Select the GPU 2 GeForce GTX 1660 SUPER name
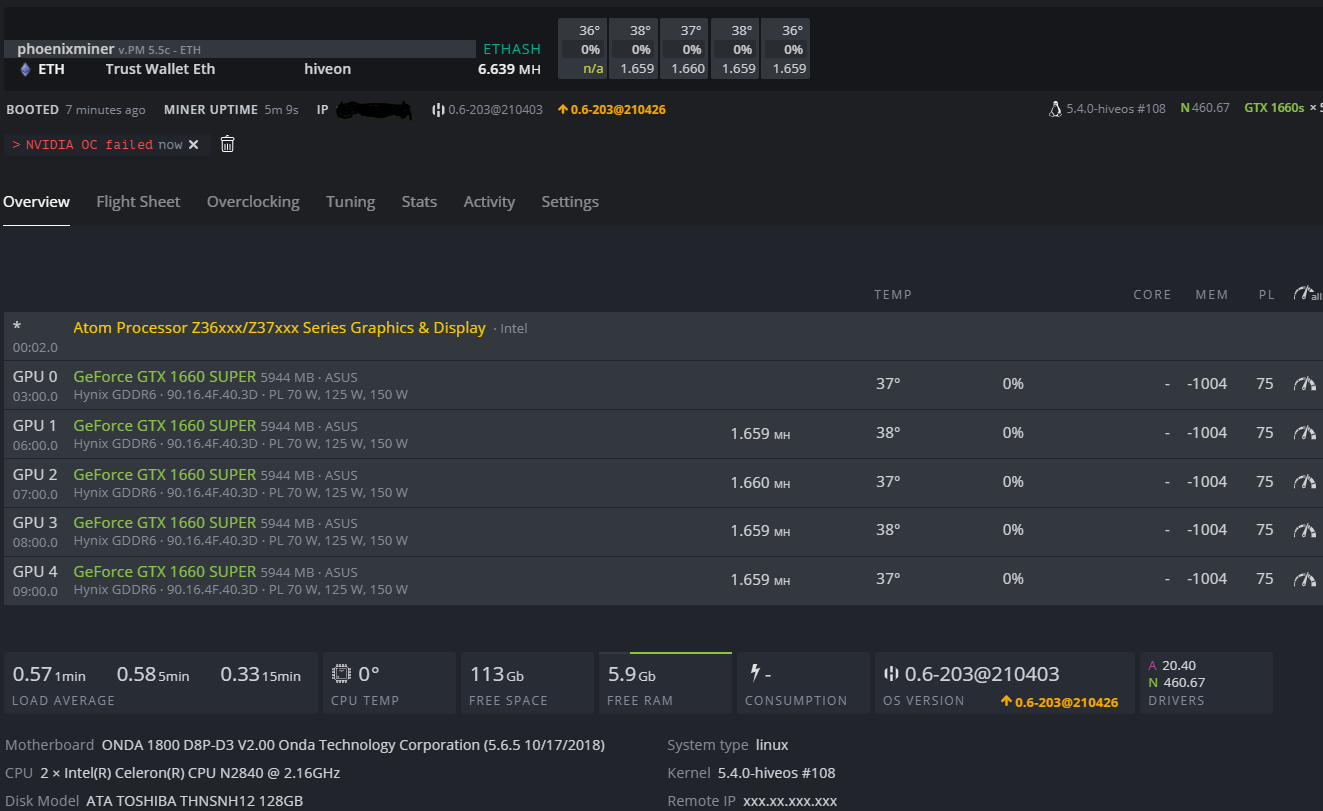 [165, 474]
